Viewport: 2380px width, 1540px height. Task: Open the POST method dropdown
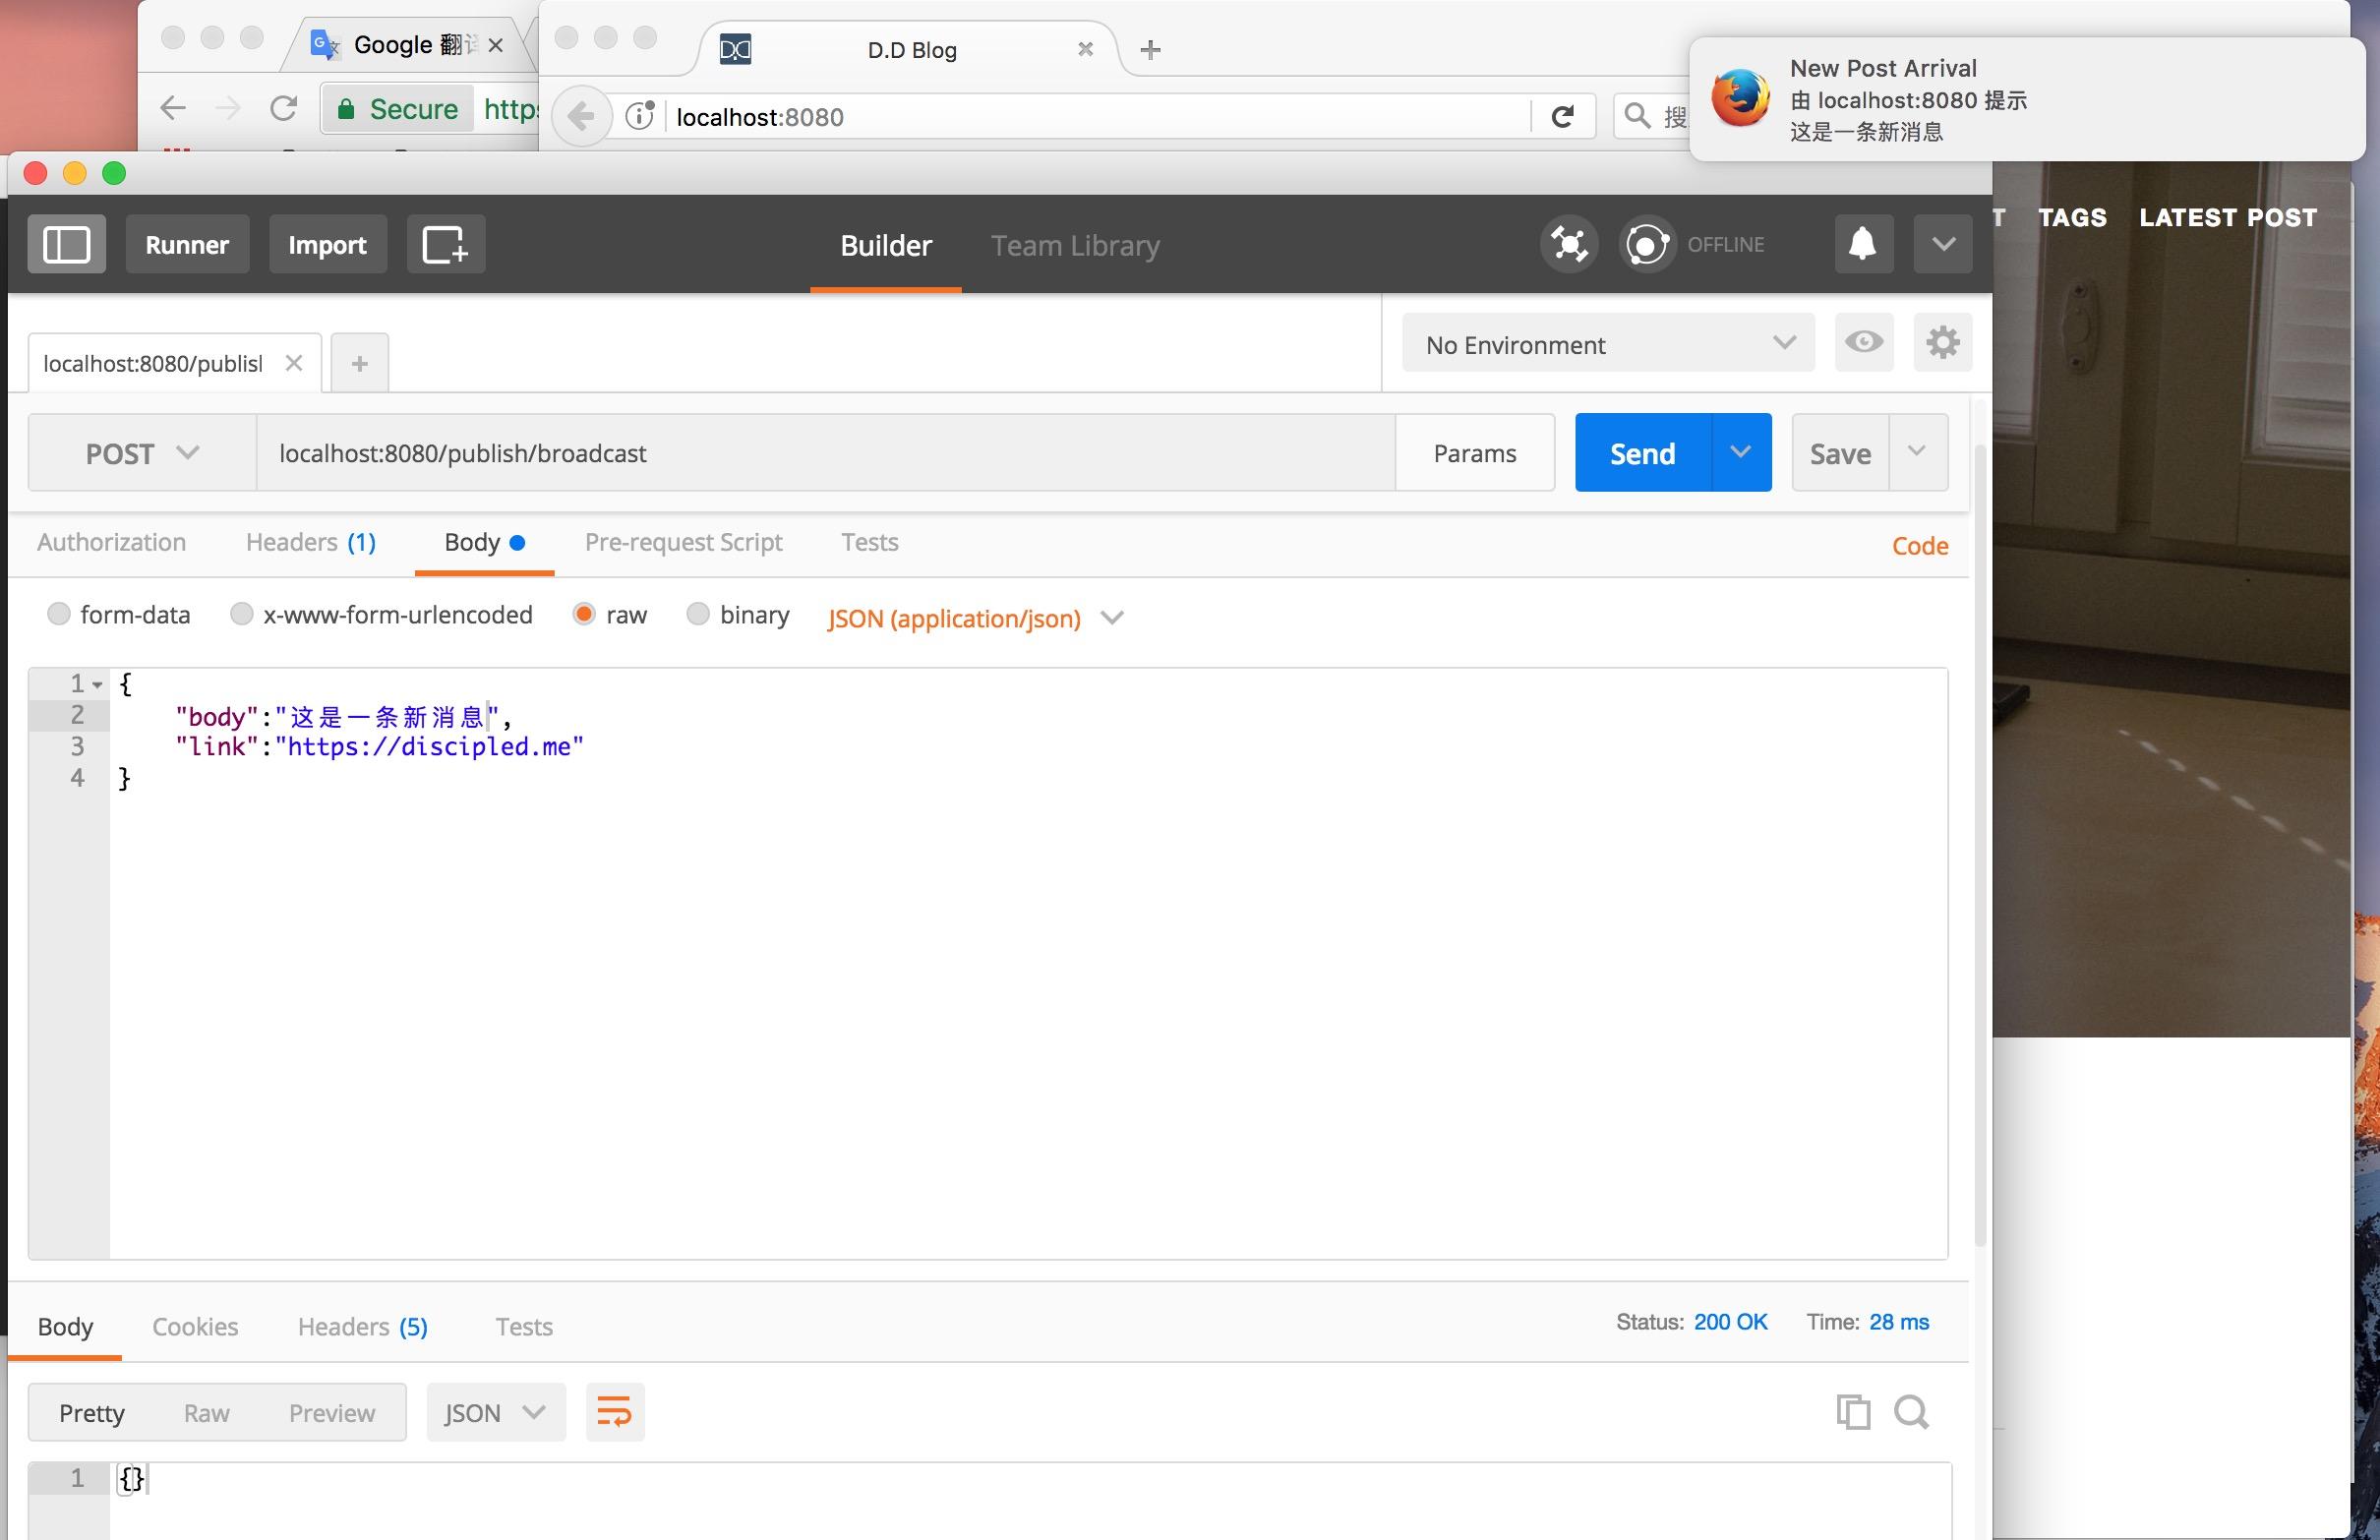click(x=140, y=452)
